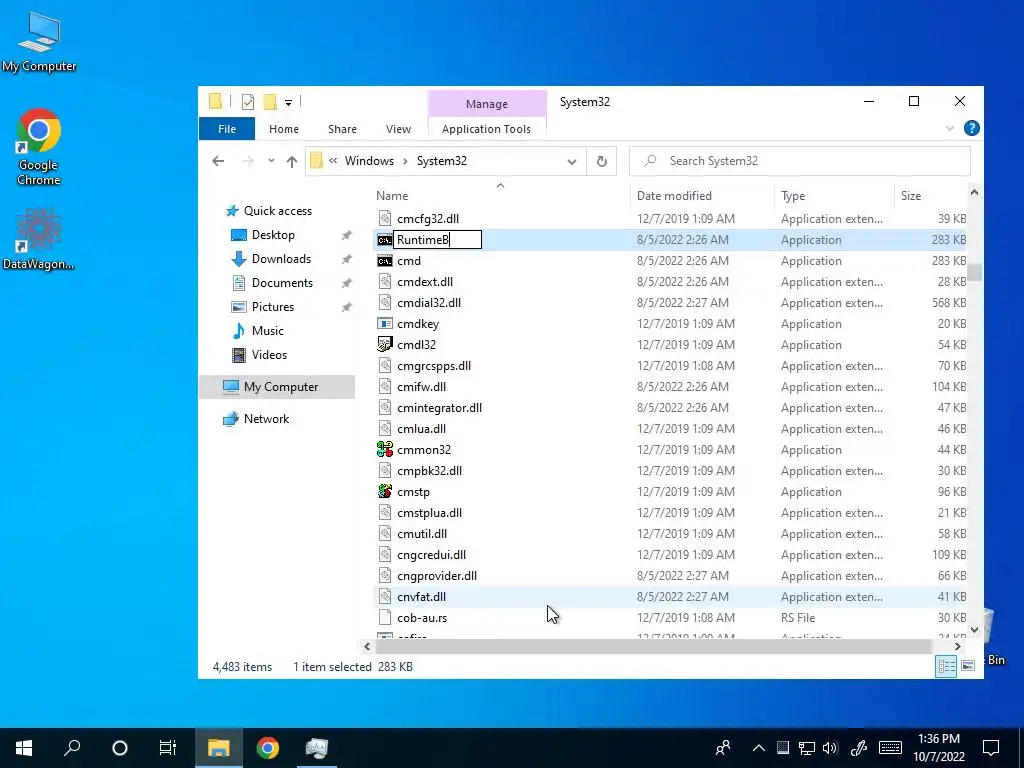Open taskbar Search magnifier

coord(72,748)
